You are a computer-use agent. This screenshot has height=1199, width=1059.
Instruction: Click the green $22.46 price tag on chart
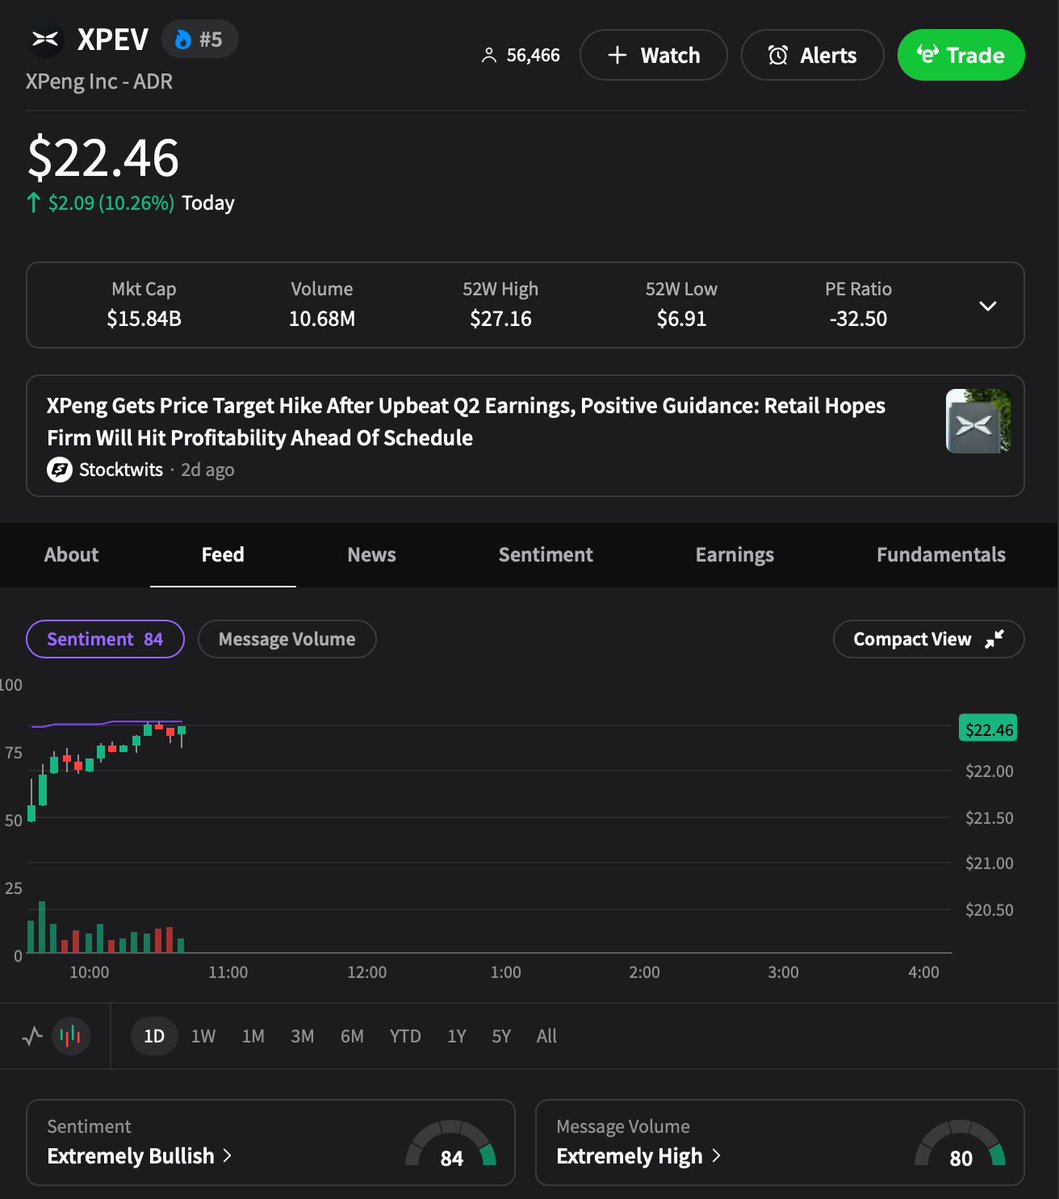click(x=989, y=729)
